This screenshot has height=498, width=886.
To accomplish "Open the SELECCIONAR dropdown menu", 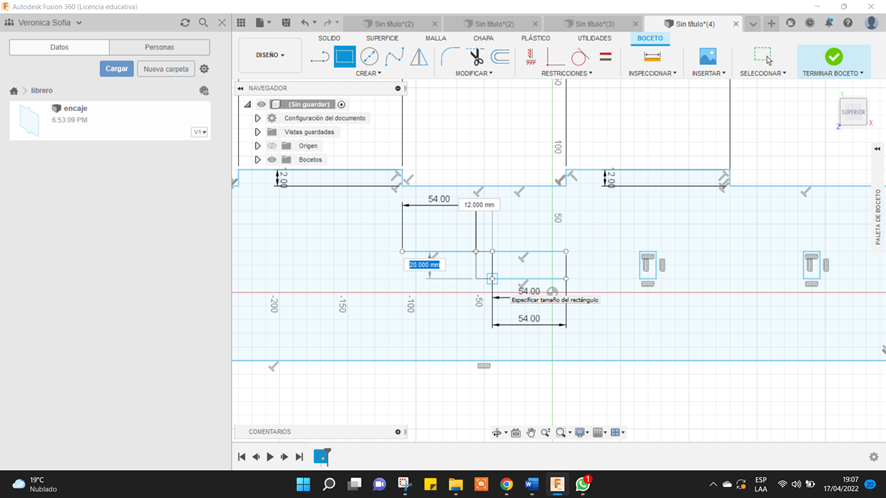I will coord(763,73).
